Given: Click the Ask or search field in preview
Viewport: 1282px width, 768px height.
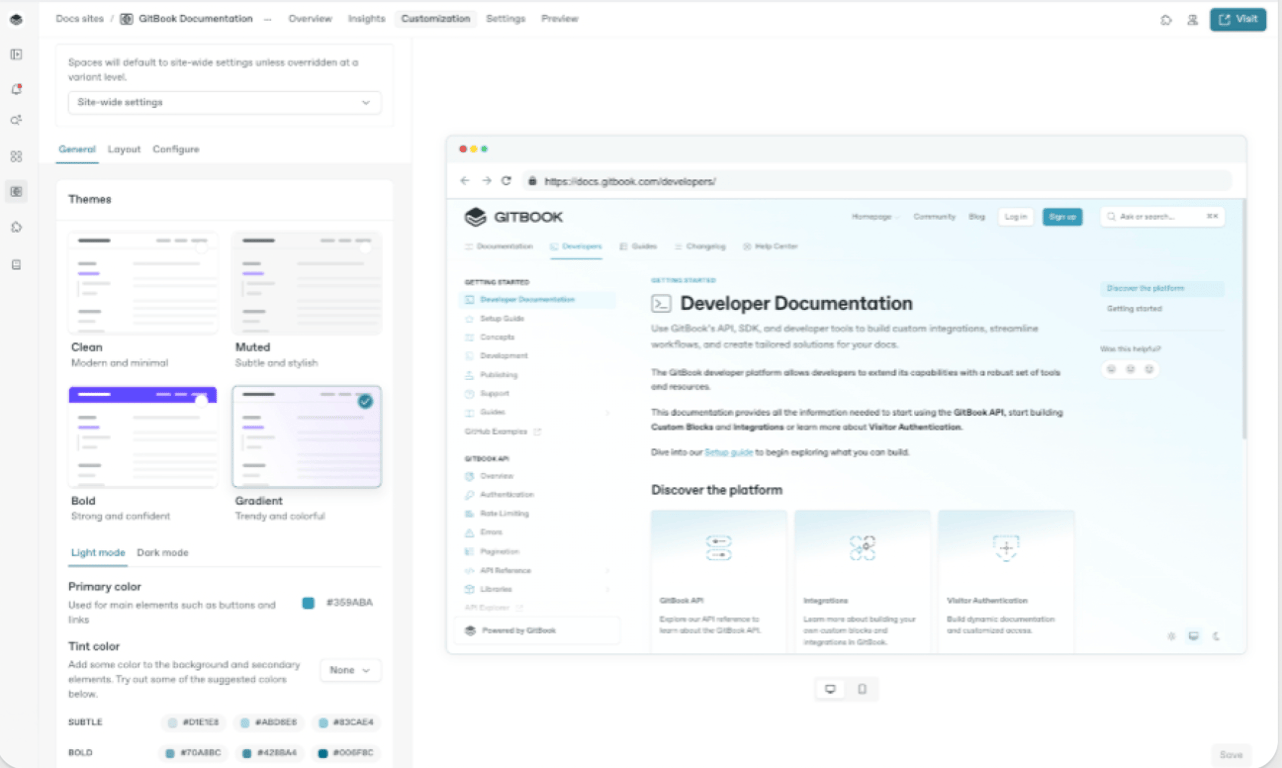Looking at the screenshot, I should pos(1163,217).
